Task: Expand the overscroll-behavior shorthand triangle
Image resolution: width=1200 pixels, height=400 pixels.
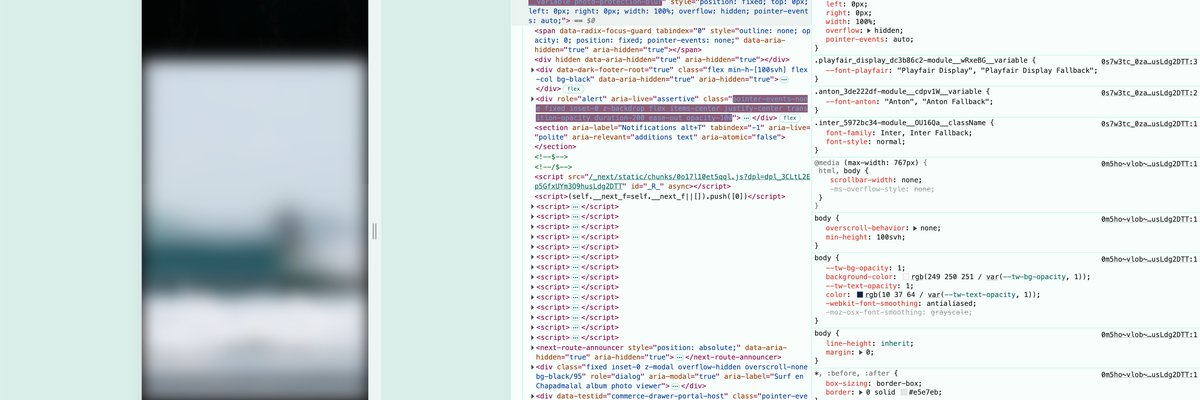Action: [x=916, y=227]
